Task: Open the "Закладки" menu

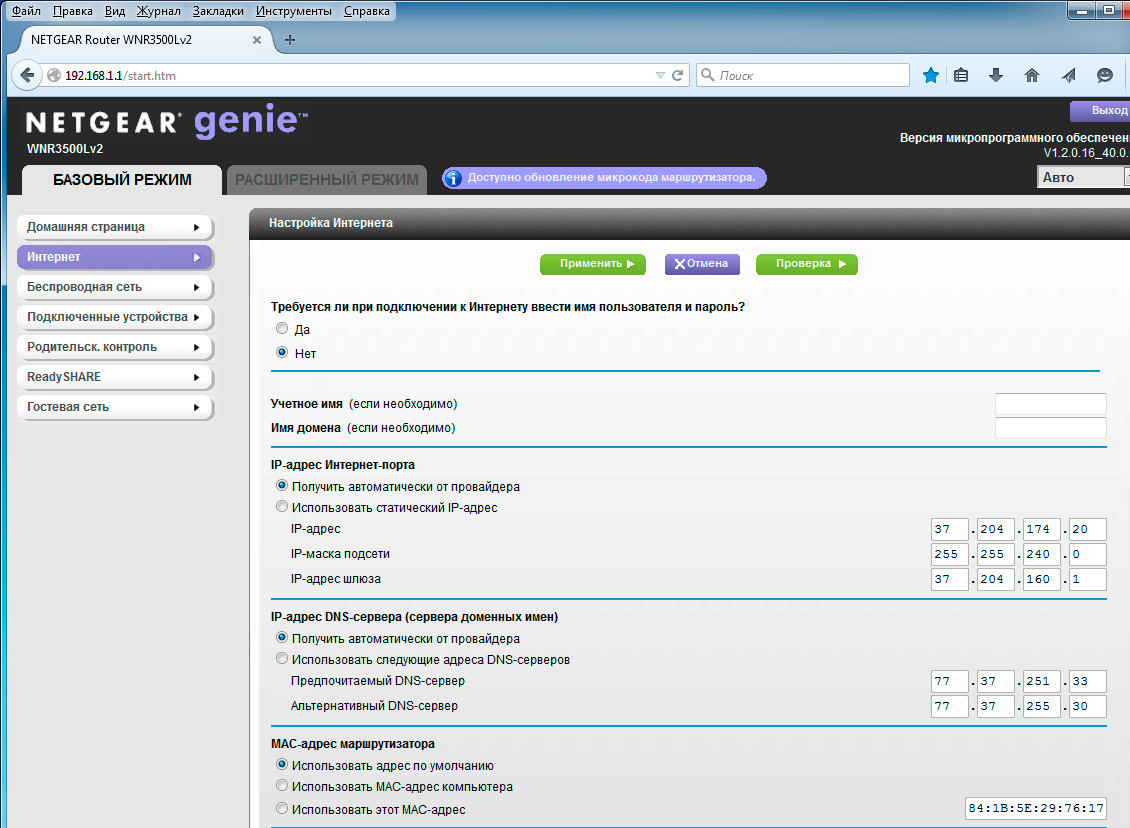Action: 217,11
